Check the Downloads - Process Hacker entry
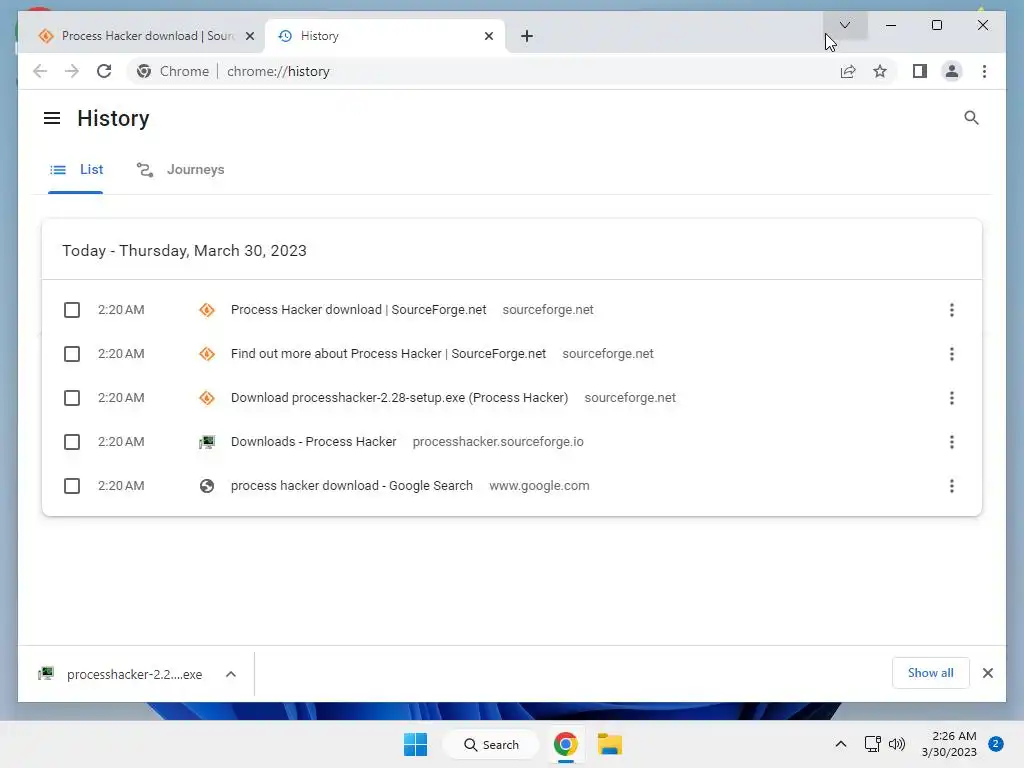 (72, 442)
